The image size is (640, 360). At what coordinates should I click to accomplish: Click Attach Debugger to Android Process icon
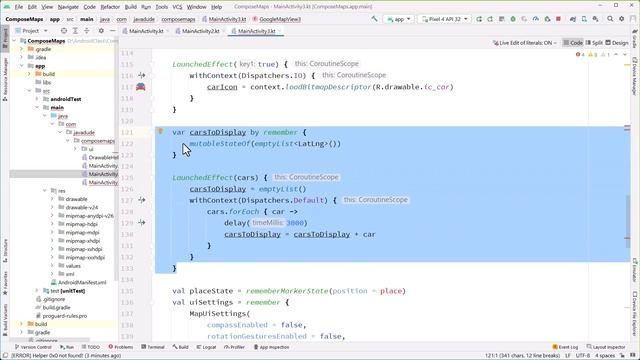click(547, 19)
